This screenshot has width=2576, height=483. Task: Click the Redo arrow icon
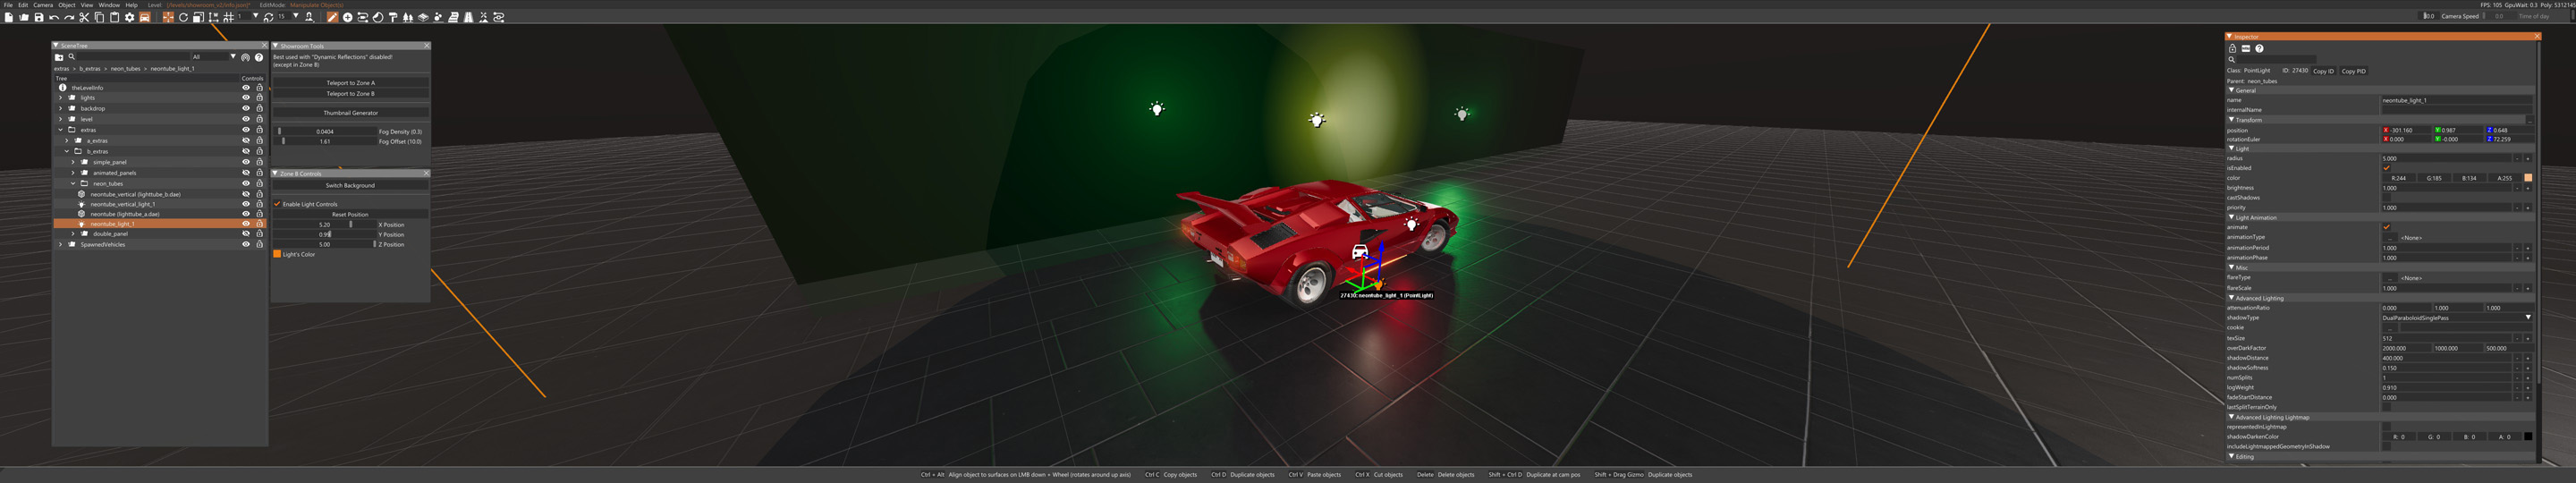click(69, 17)
